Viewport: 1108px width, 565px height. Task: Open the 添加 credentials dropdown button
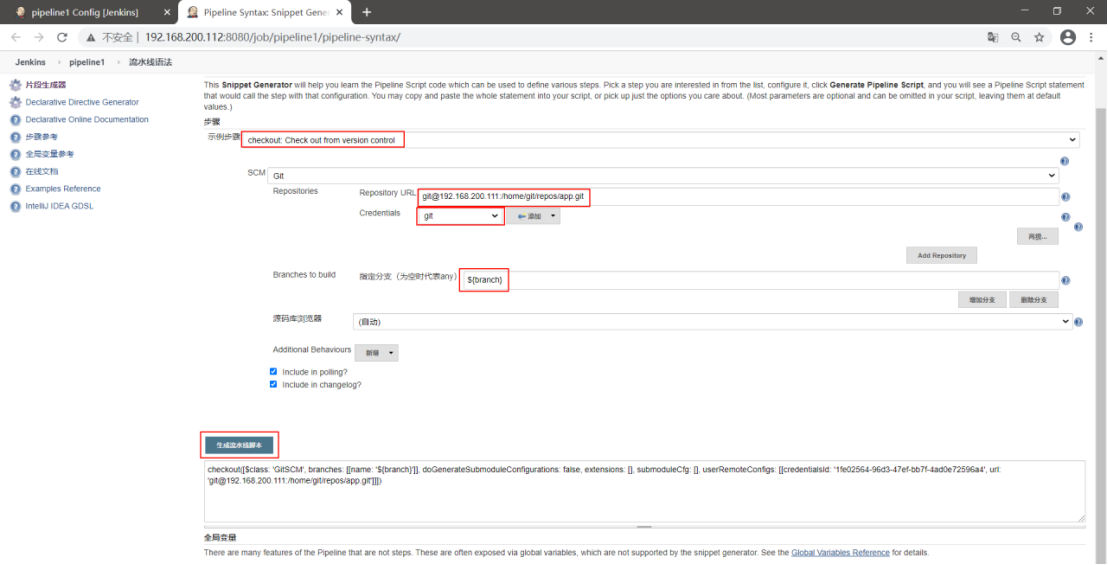tap(534, 217)
